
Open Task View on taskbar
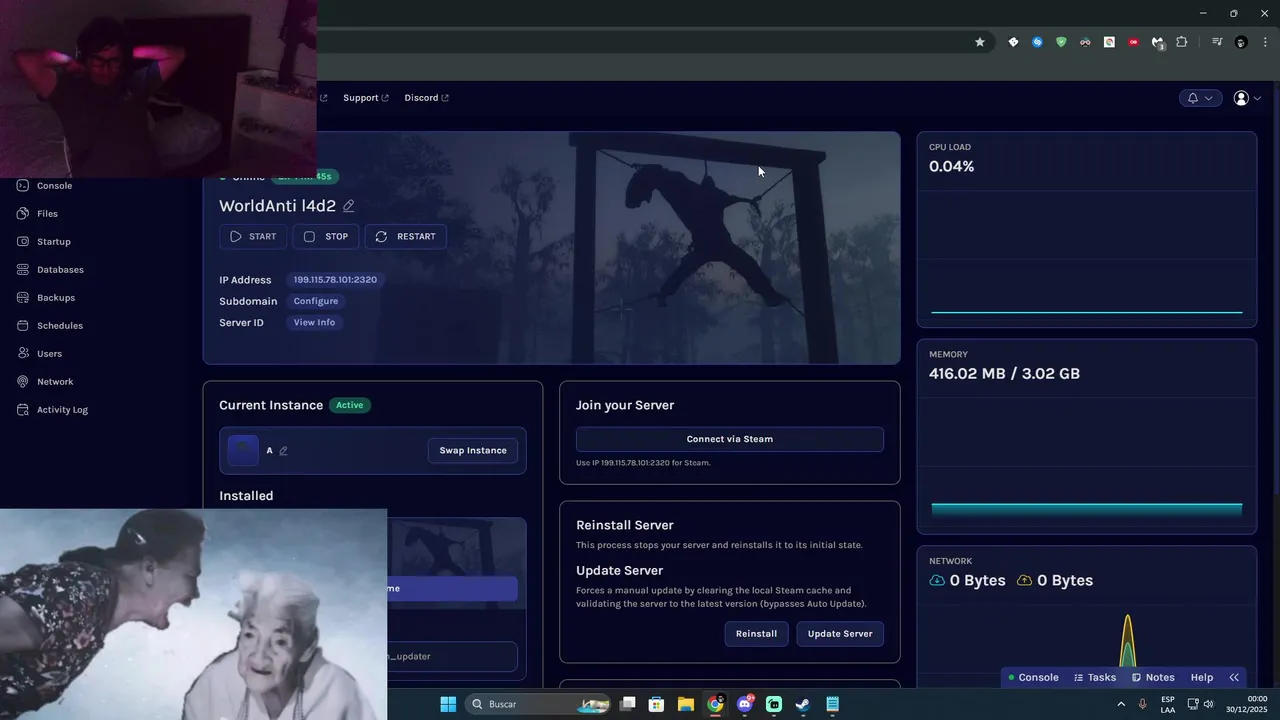(x=628, y=704)
